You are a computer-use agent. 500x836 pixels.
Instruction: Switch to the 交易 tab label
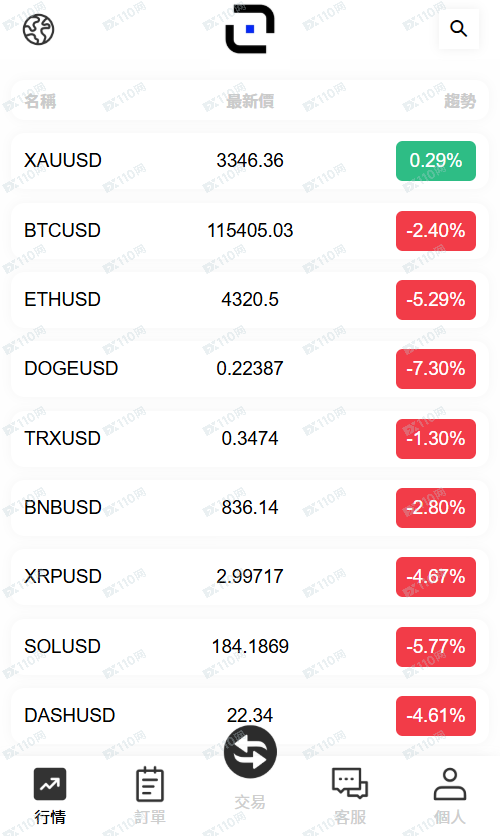click(250, 802)
